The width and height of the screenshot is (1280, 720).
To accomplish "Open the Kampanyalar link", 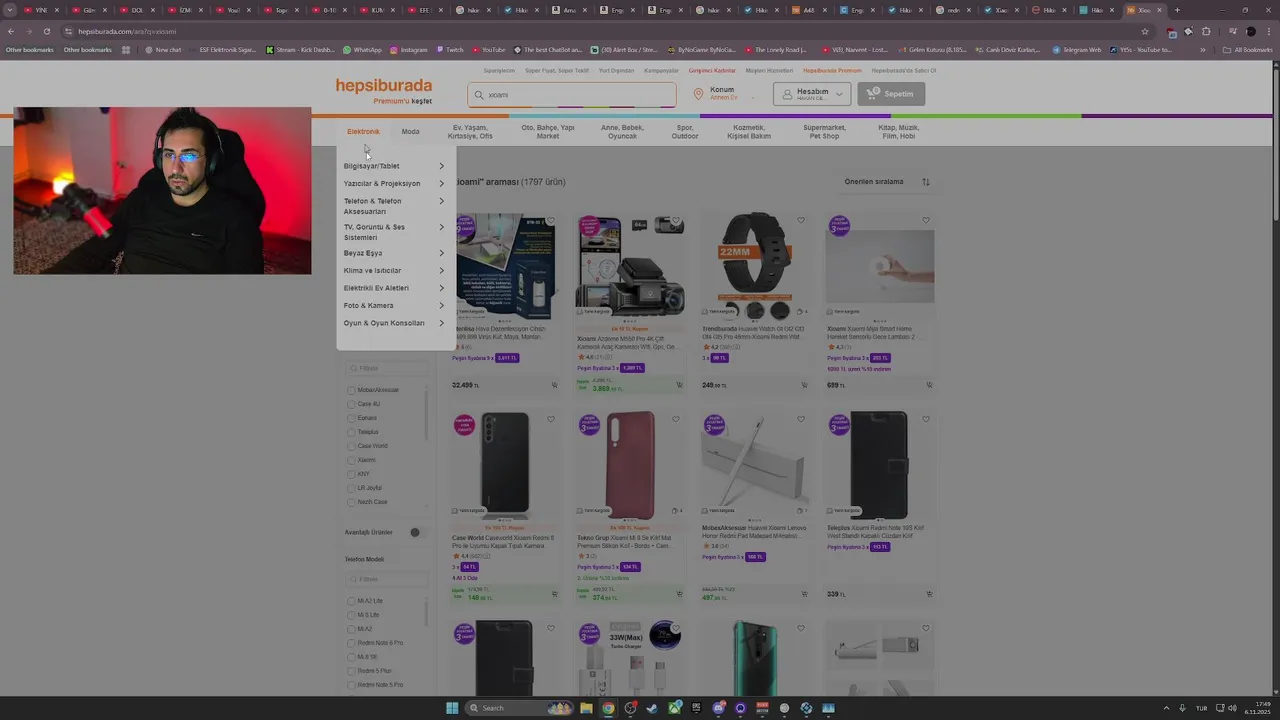I will [661, 71].
